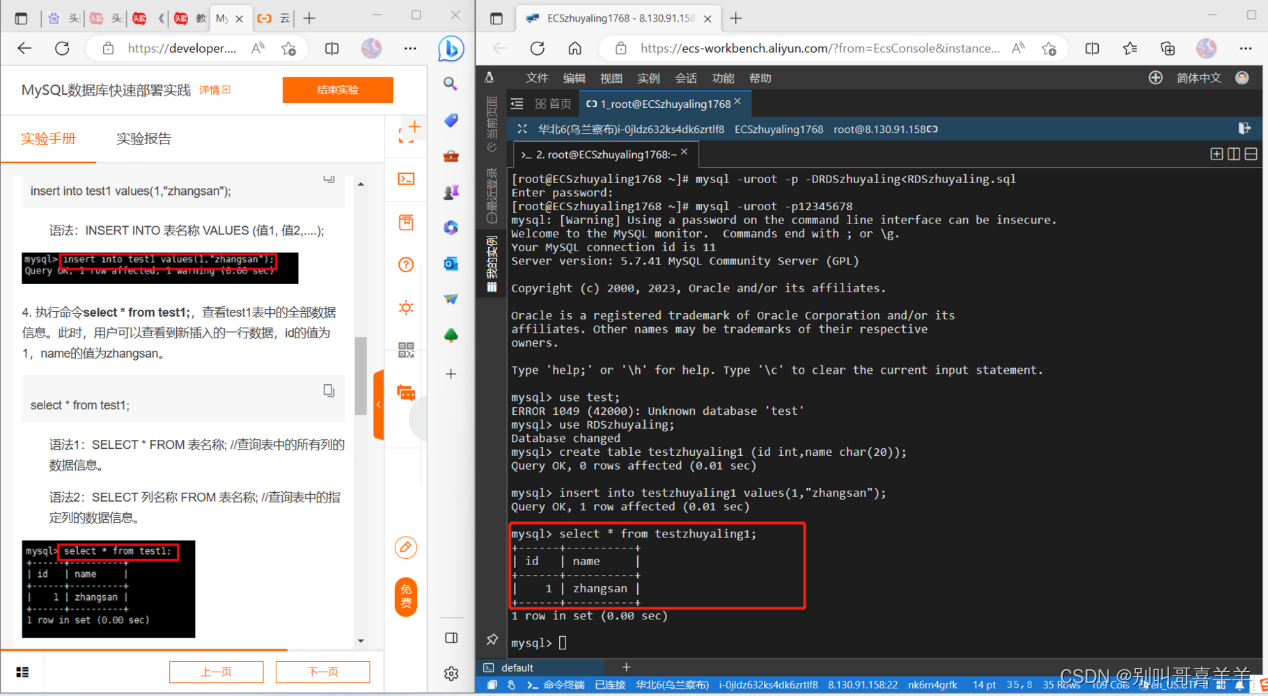Screen dimensions: 1268x696
Task: Open the split screen icon in right browser
Action: tap(1092, 48)
